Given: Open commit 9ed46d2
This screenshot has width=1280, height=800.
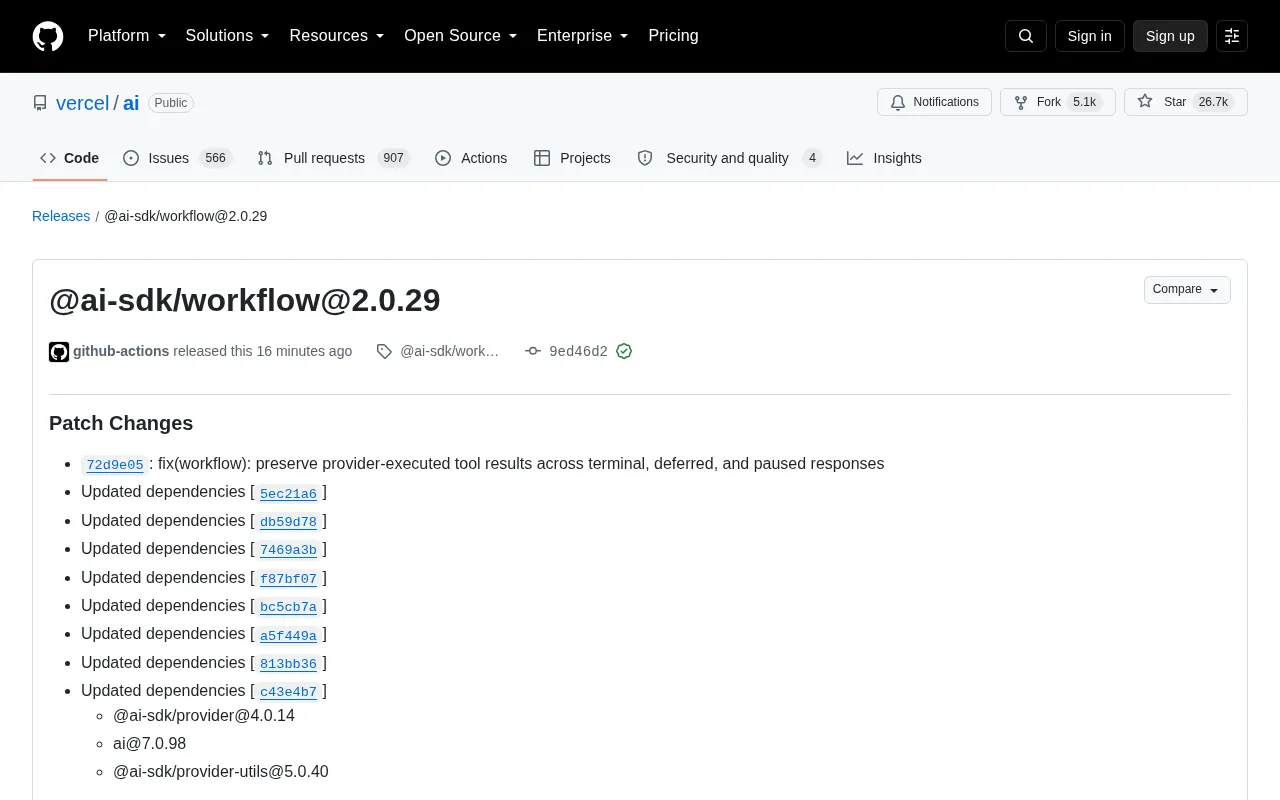Looking at the screenshot, I should 578,351.
